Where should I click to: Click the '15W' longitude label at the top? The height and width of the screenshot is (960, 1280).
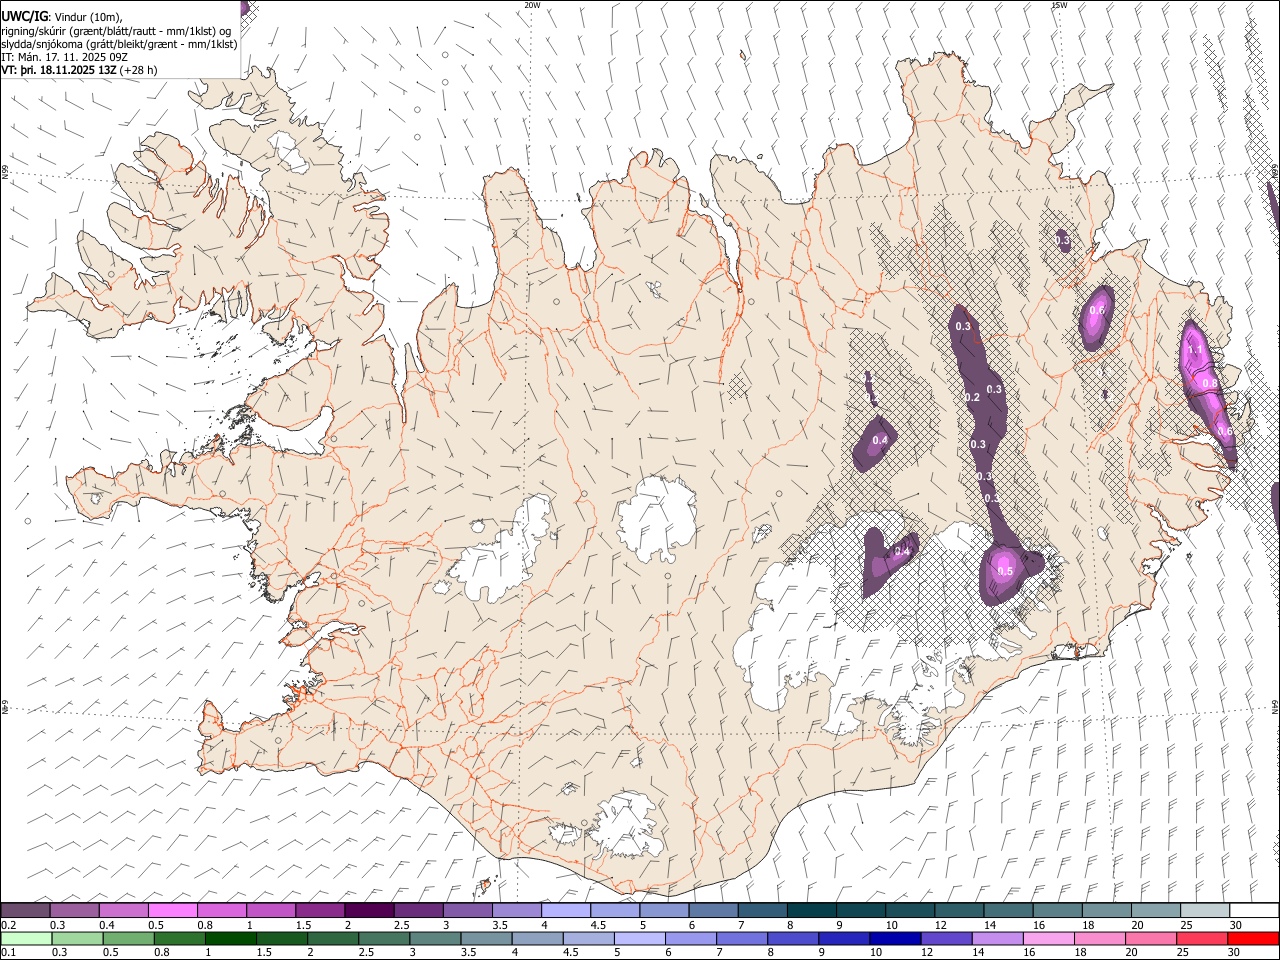[1059, 5]
